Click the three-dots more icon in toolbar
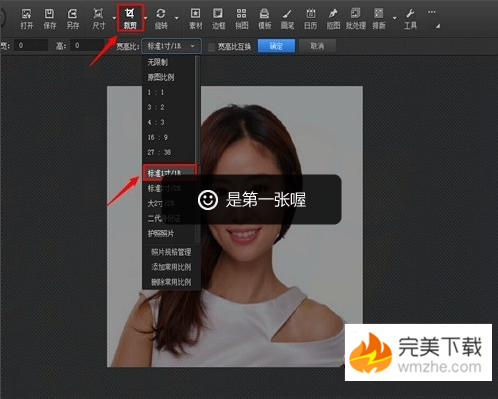498x399 pixels. pyautogui.click(x=432, y=12)
